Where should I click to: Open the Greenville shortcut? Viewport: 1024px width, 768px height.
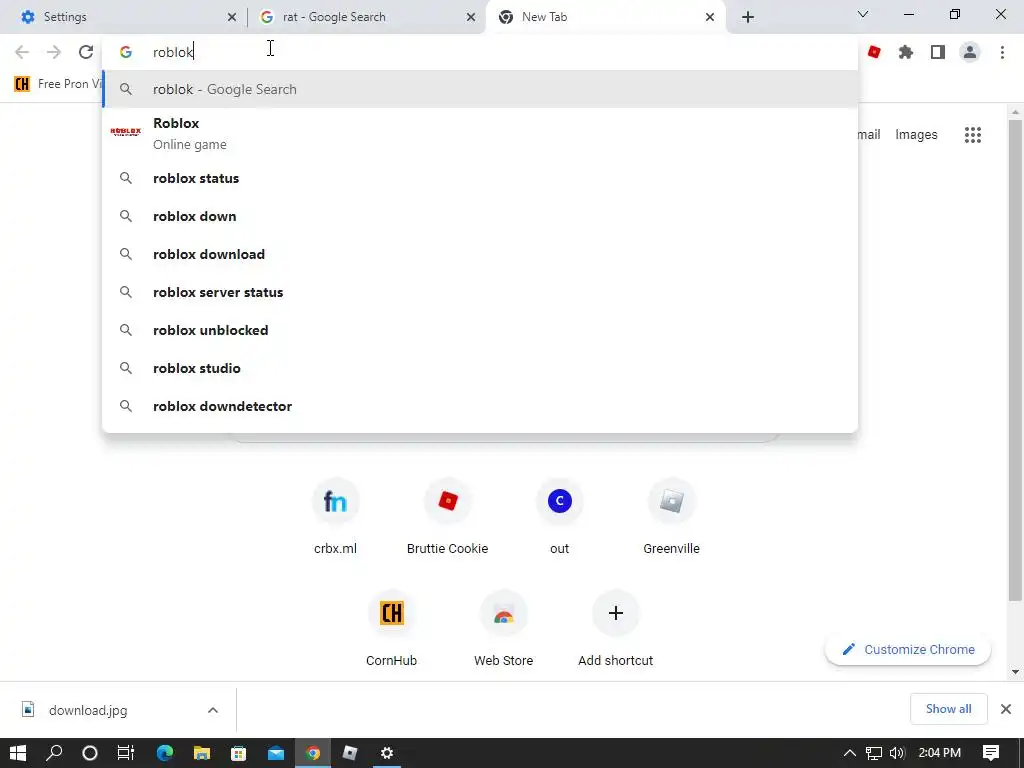coord(671,516)
